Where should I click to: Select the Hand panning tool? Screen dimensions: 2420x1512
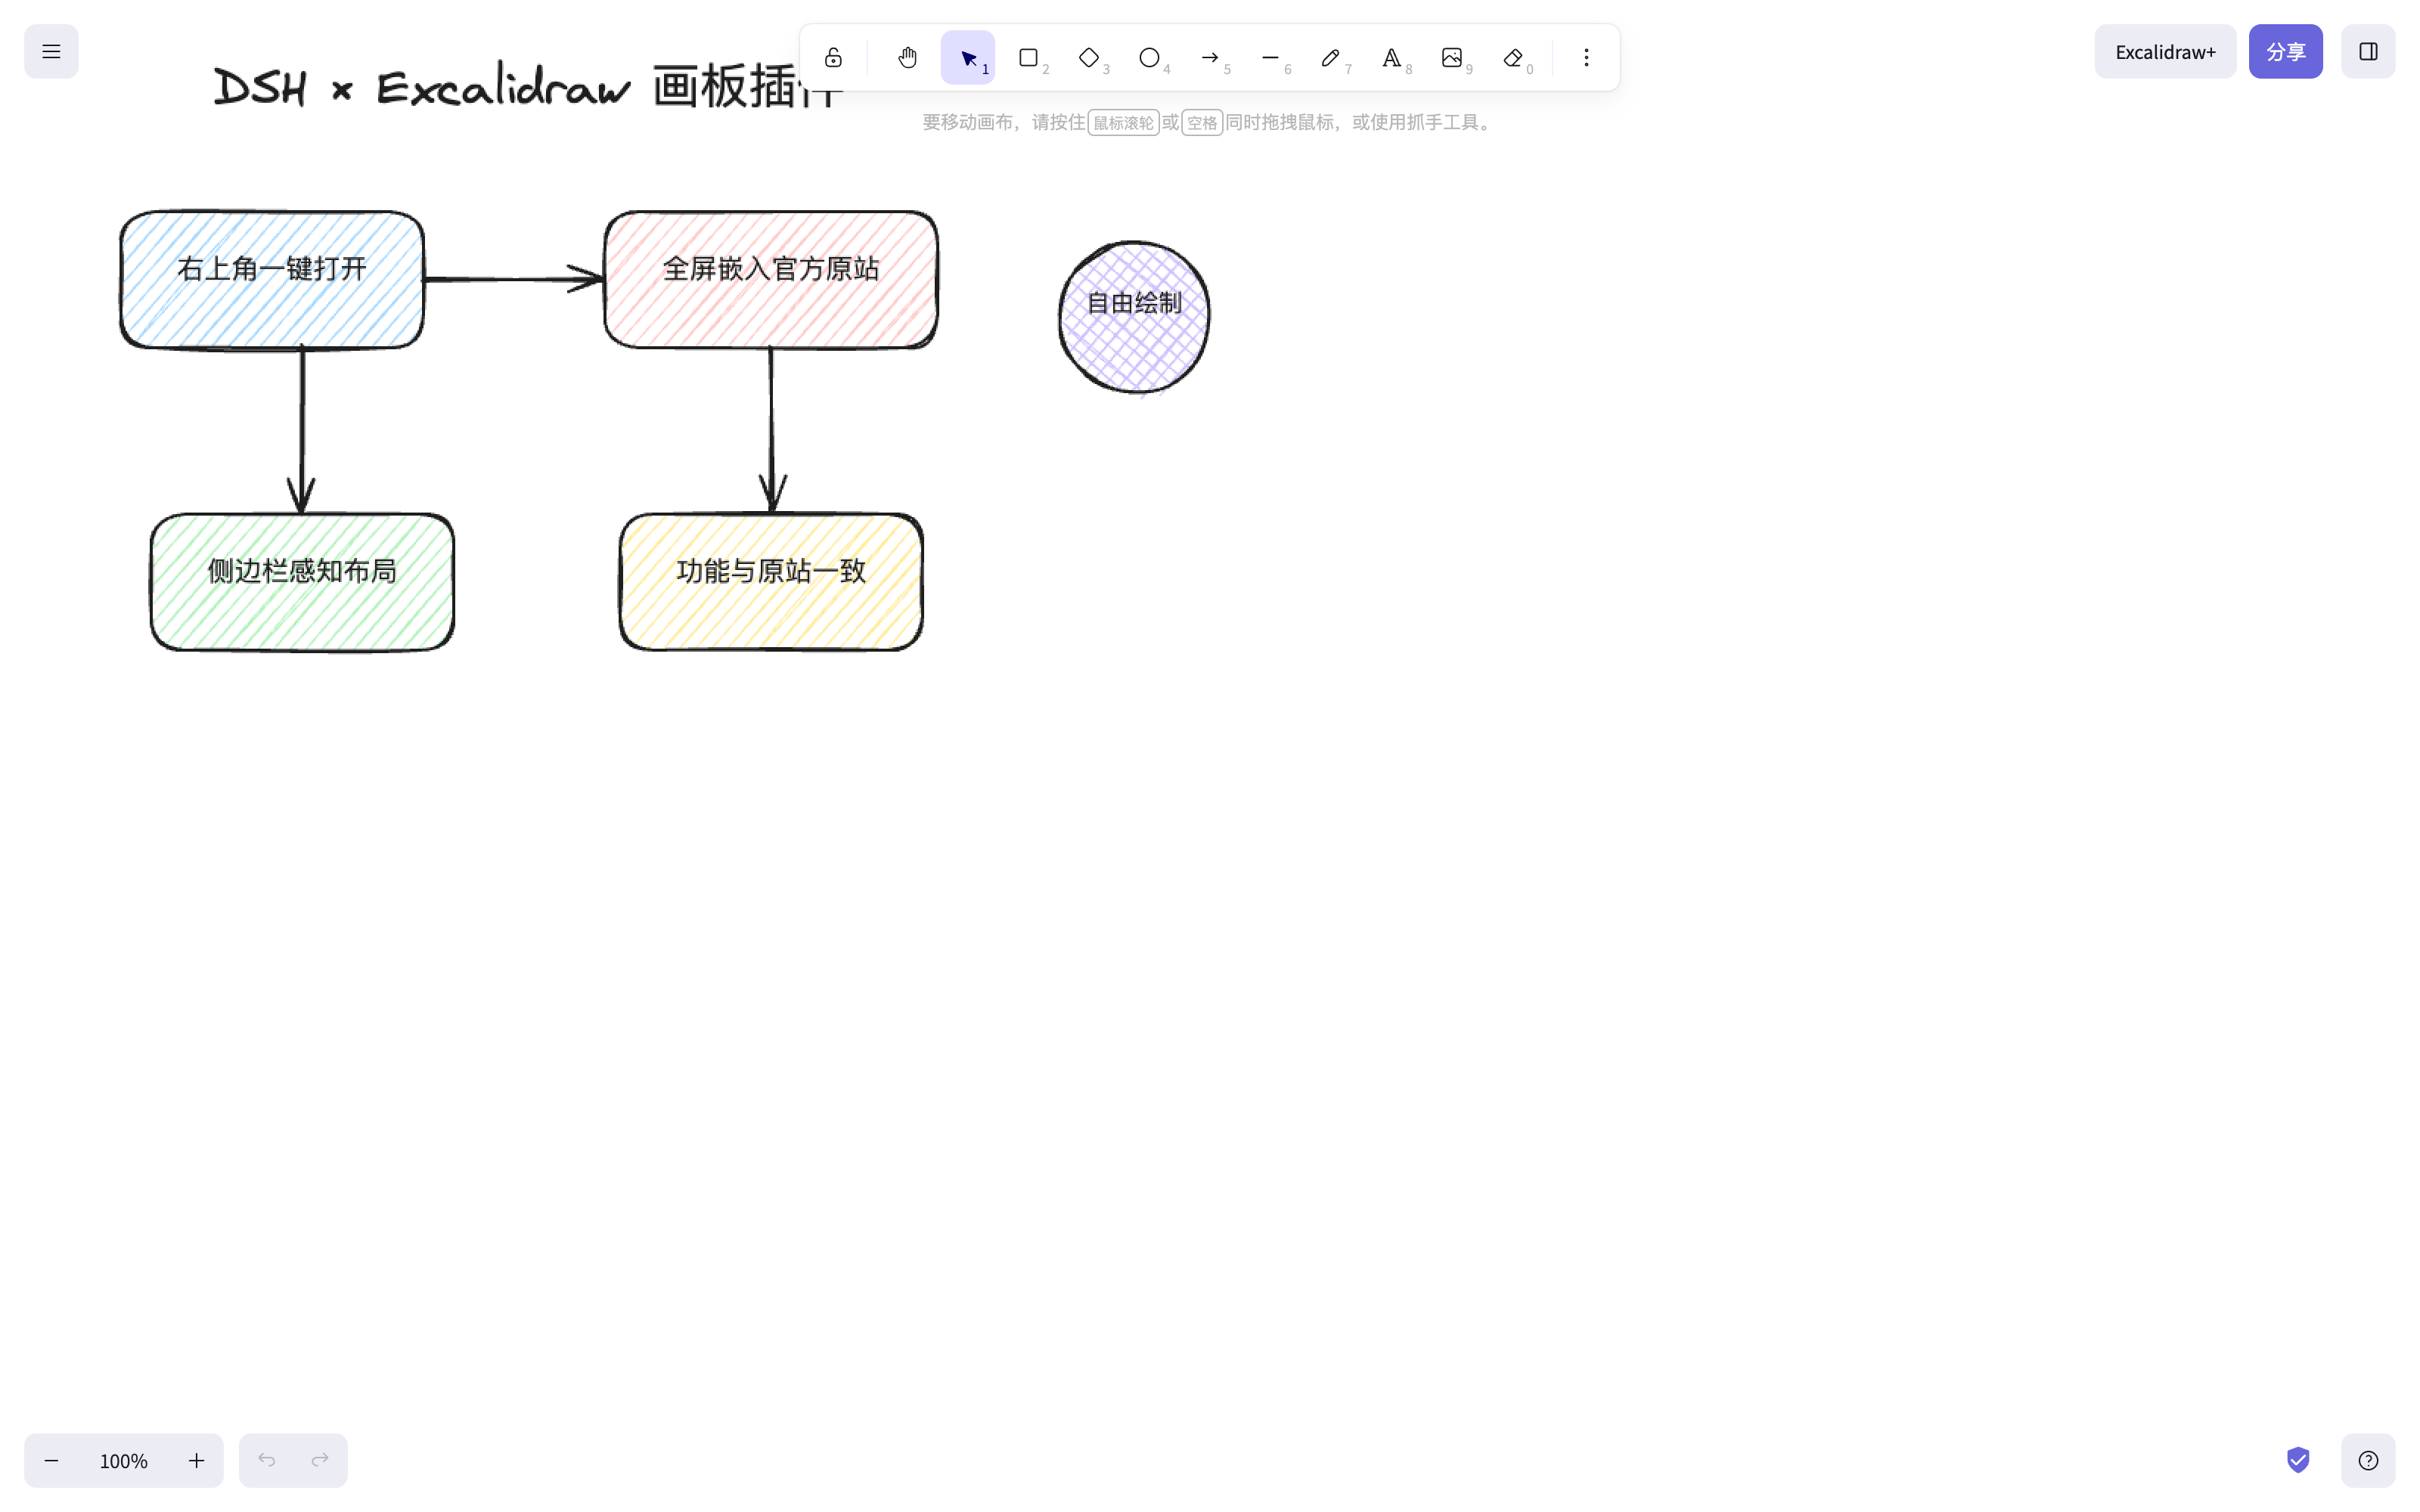click(907, 58)
